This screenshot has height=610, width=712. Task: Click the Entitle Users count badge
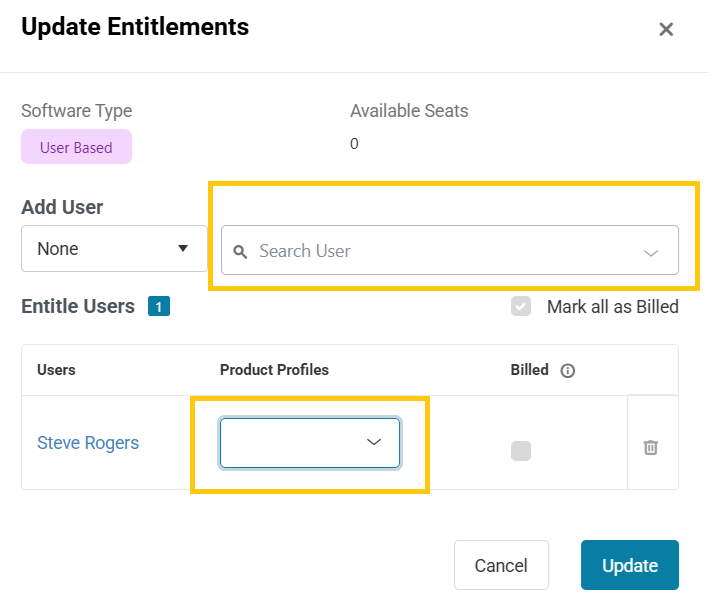point(159,307)
